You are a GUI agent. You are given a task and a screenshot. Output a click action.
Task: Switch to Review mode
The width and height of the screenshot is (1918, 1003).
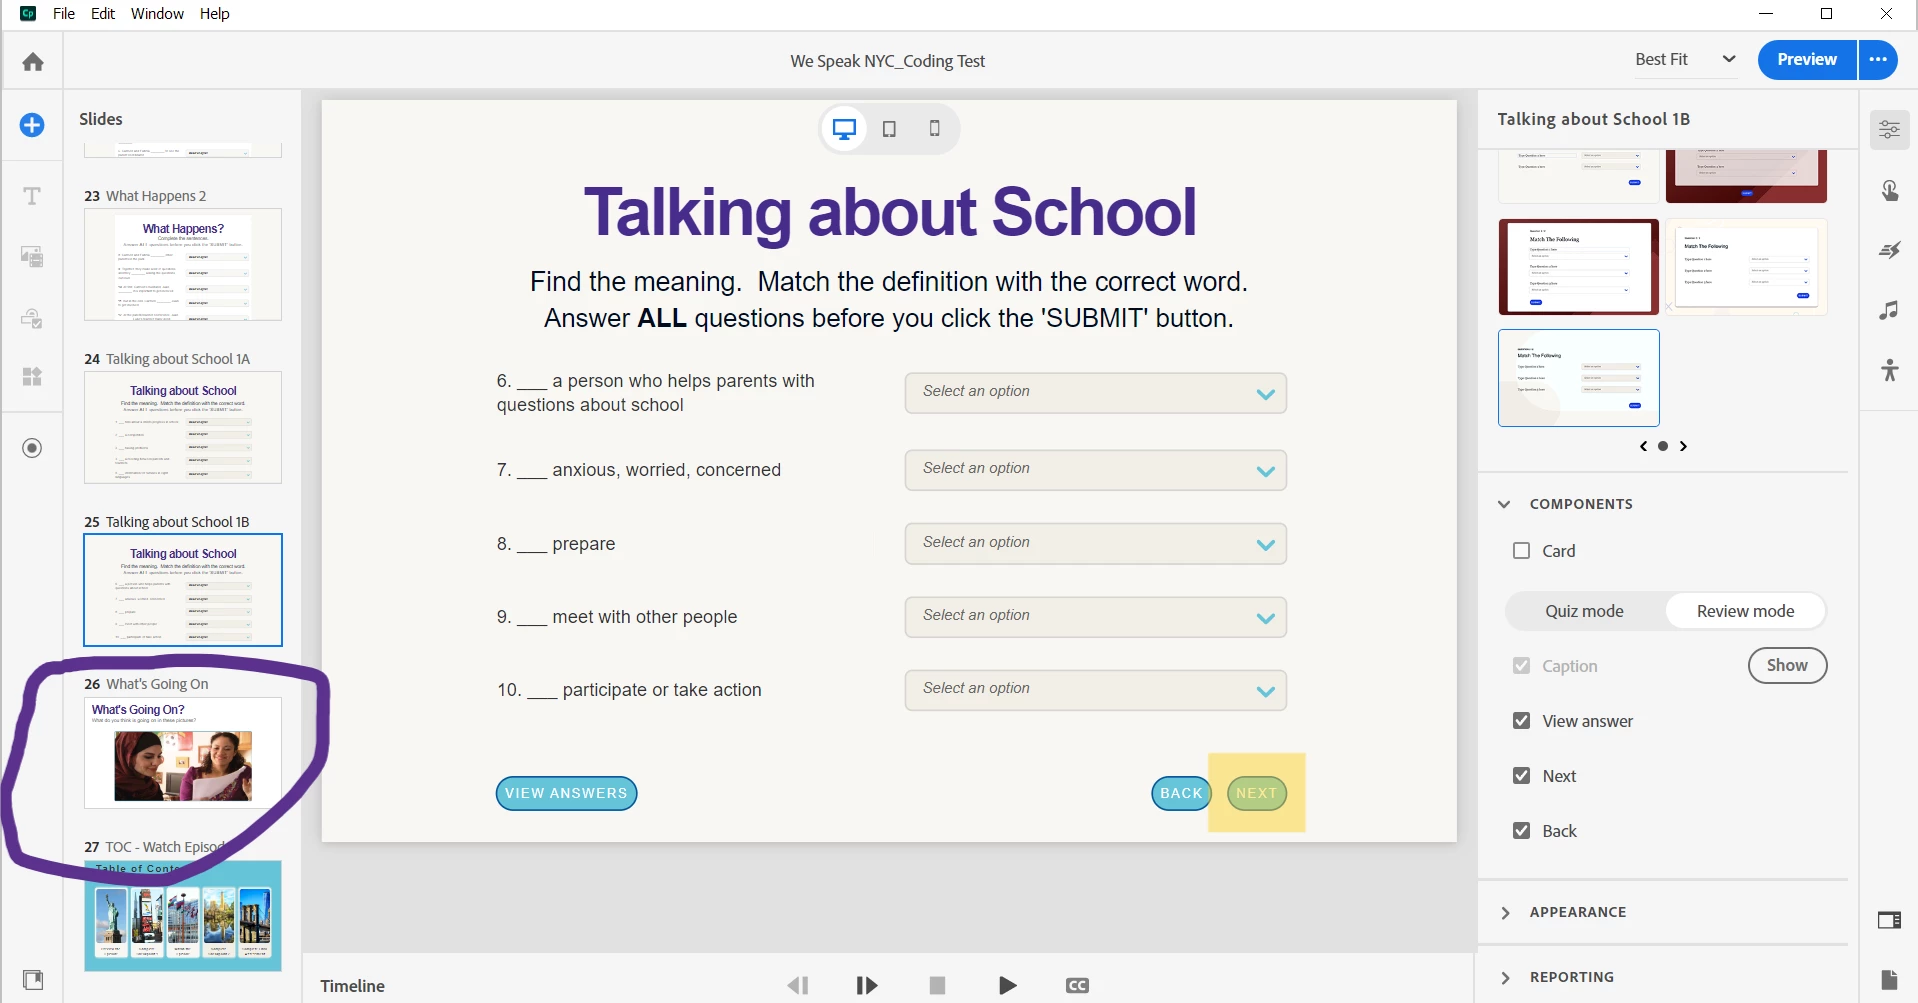[x=1745, y=611]
